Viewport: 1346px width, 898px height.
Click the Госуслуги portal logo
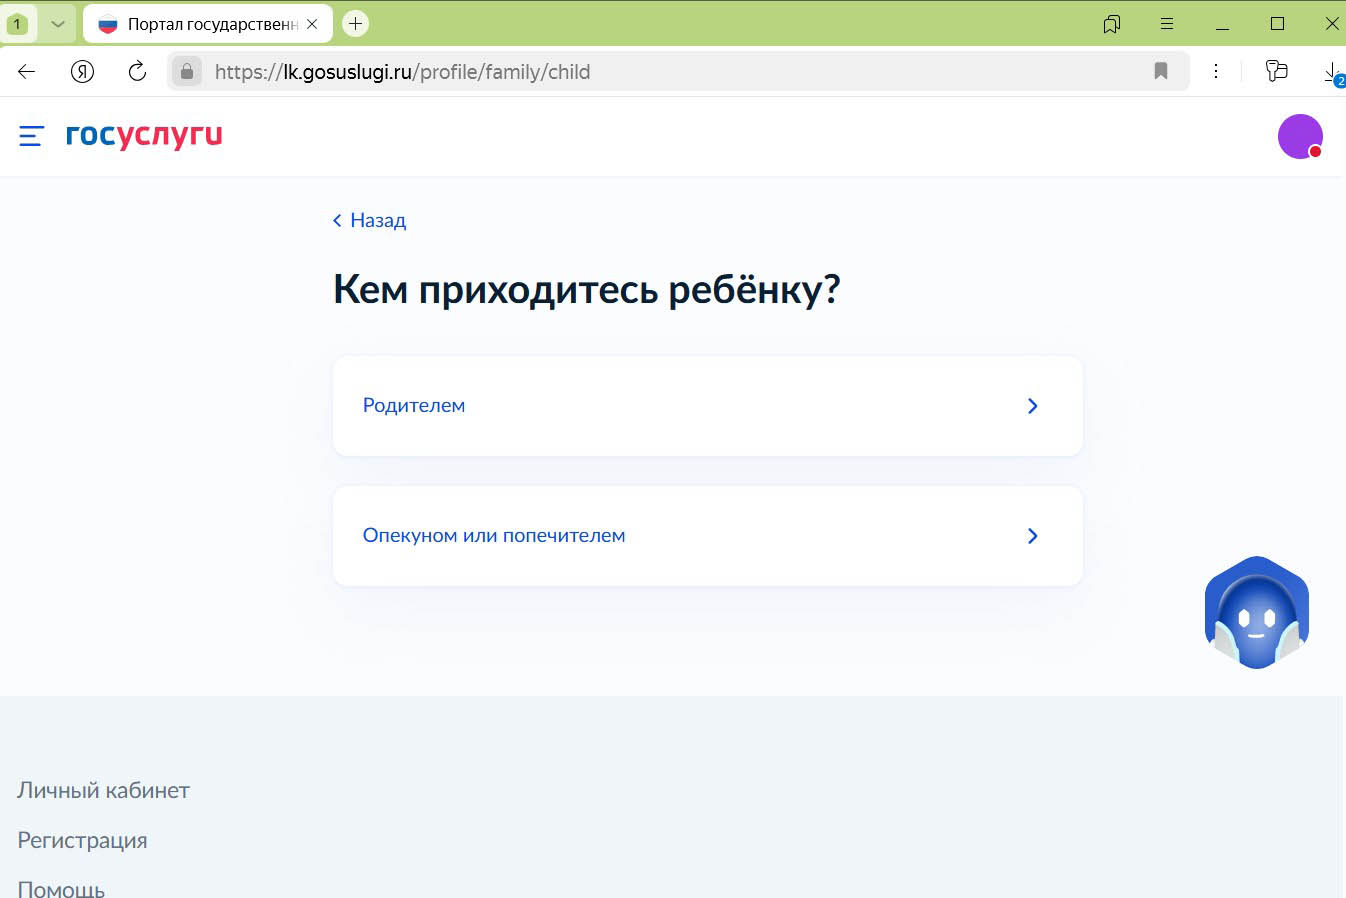click(144, 136)
